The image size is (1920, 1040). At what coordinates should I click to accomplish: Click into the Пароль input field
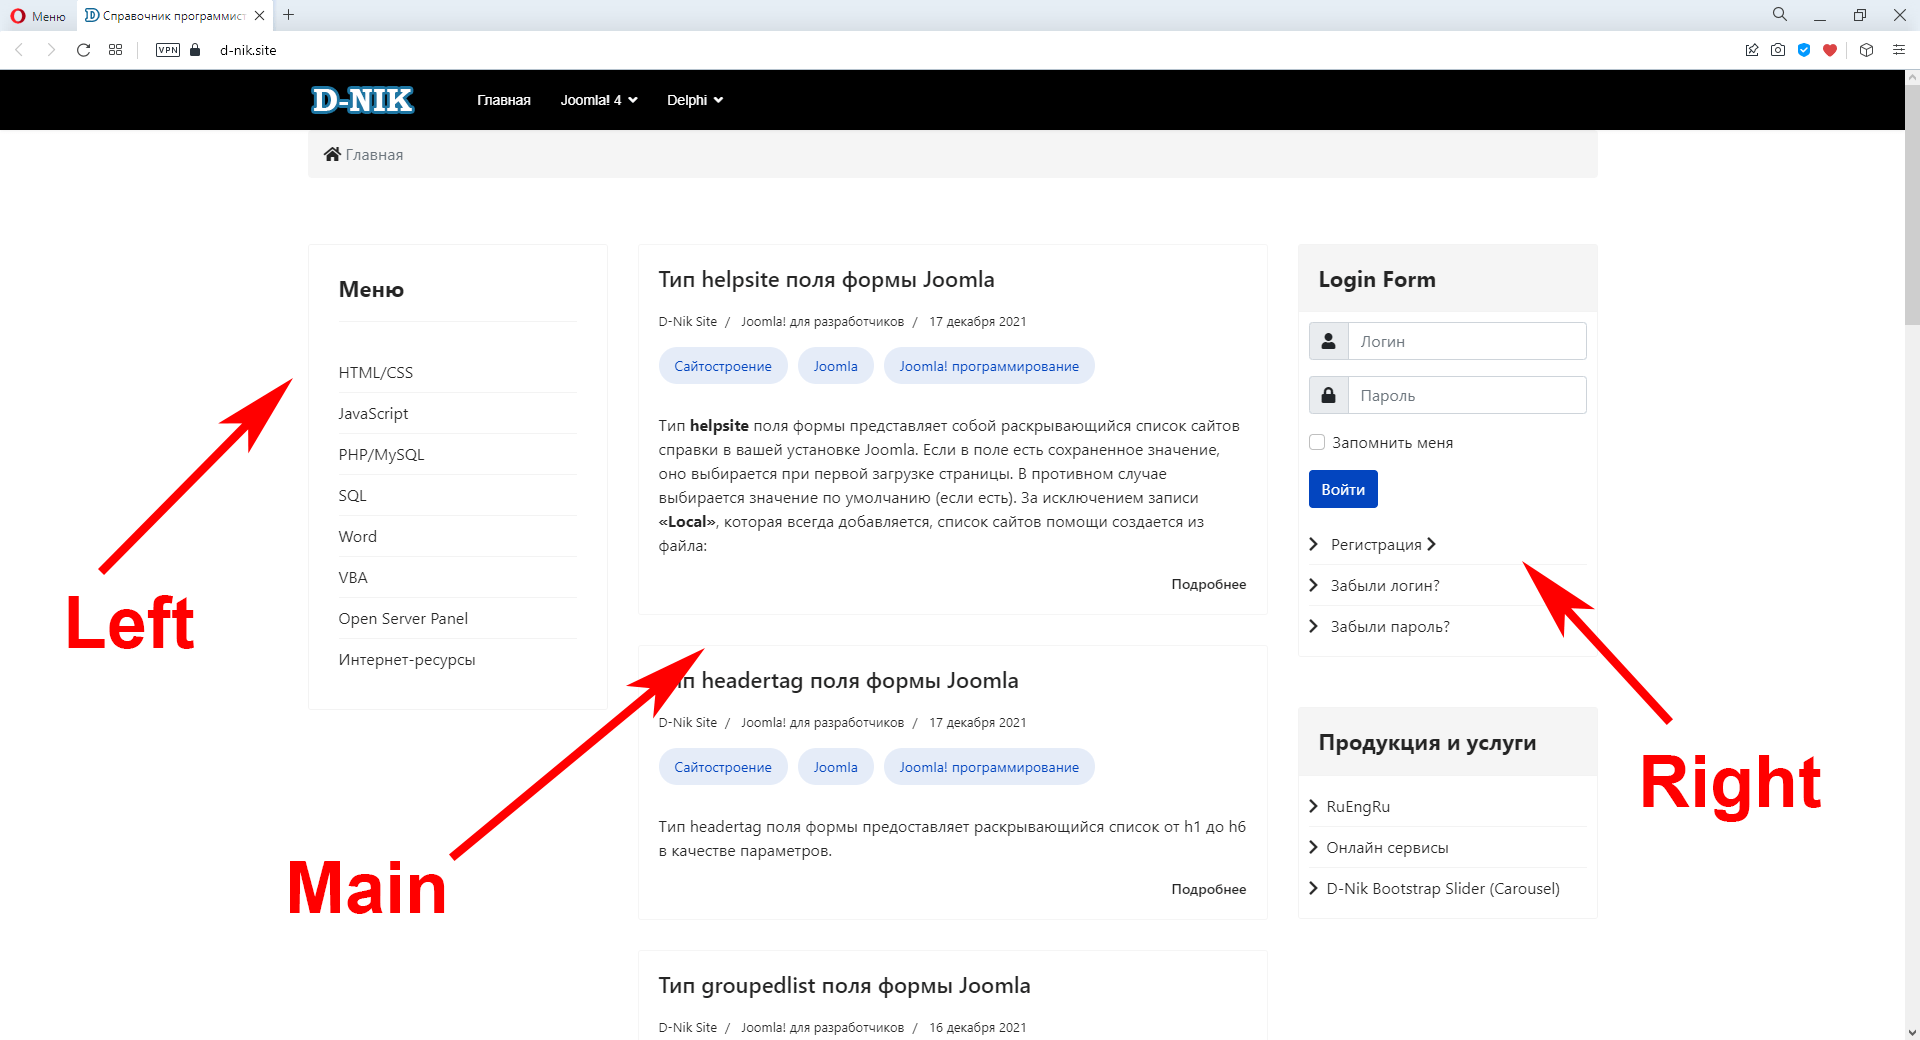coord(1467,395)
